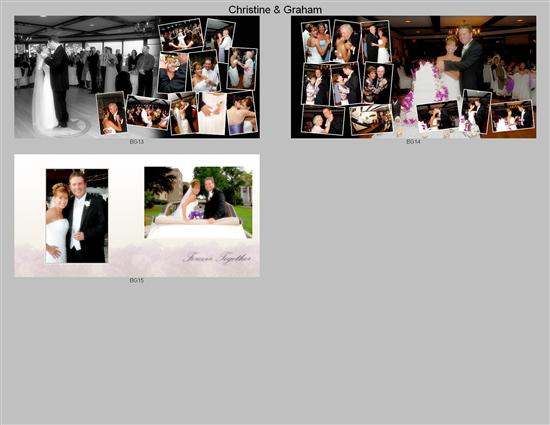Select the BG14 album spread thumbnail
This screenshot has width=550, height=425.
click(x=413, y=77)
